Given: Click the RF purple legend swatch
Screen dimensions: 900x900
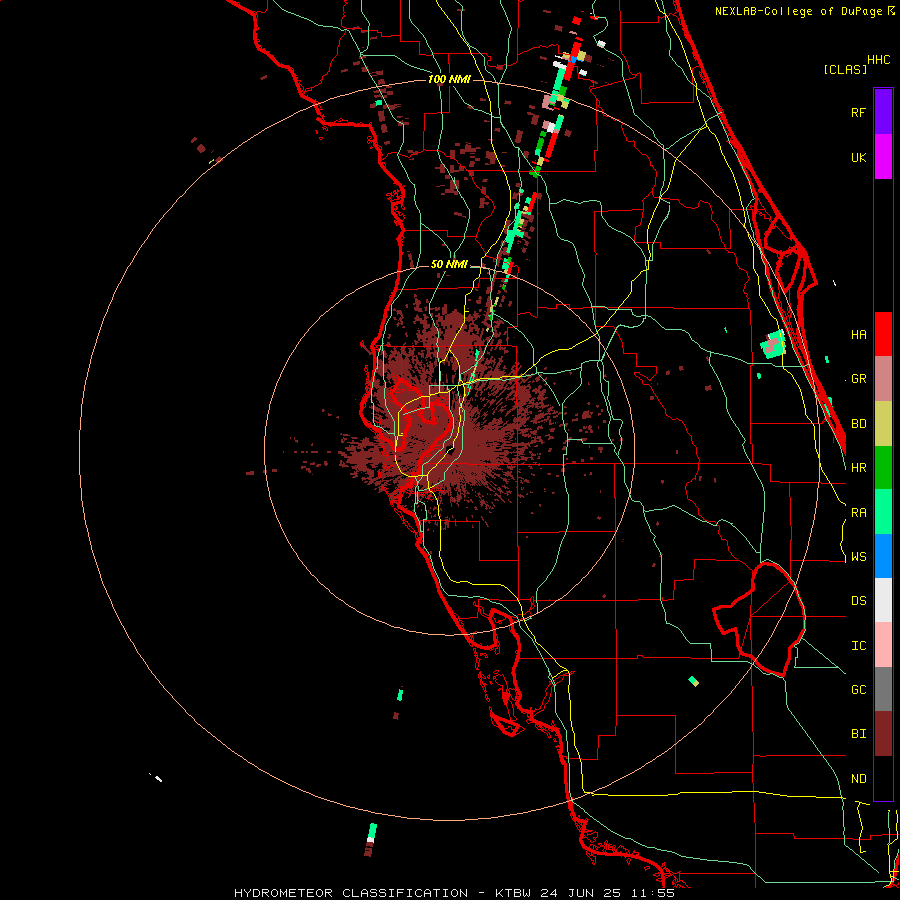Looking at the screenshot, I should point(883,111).
